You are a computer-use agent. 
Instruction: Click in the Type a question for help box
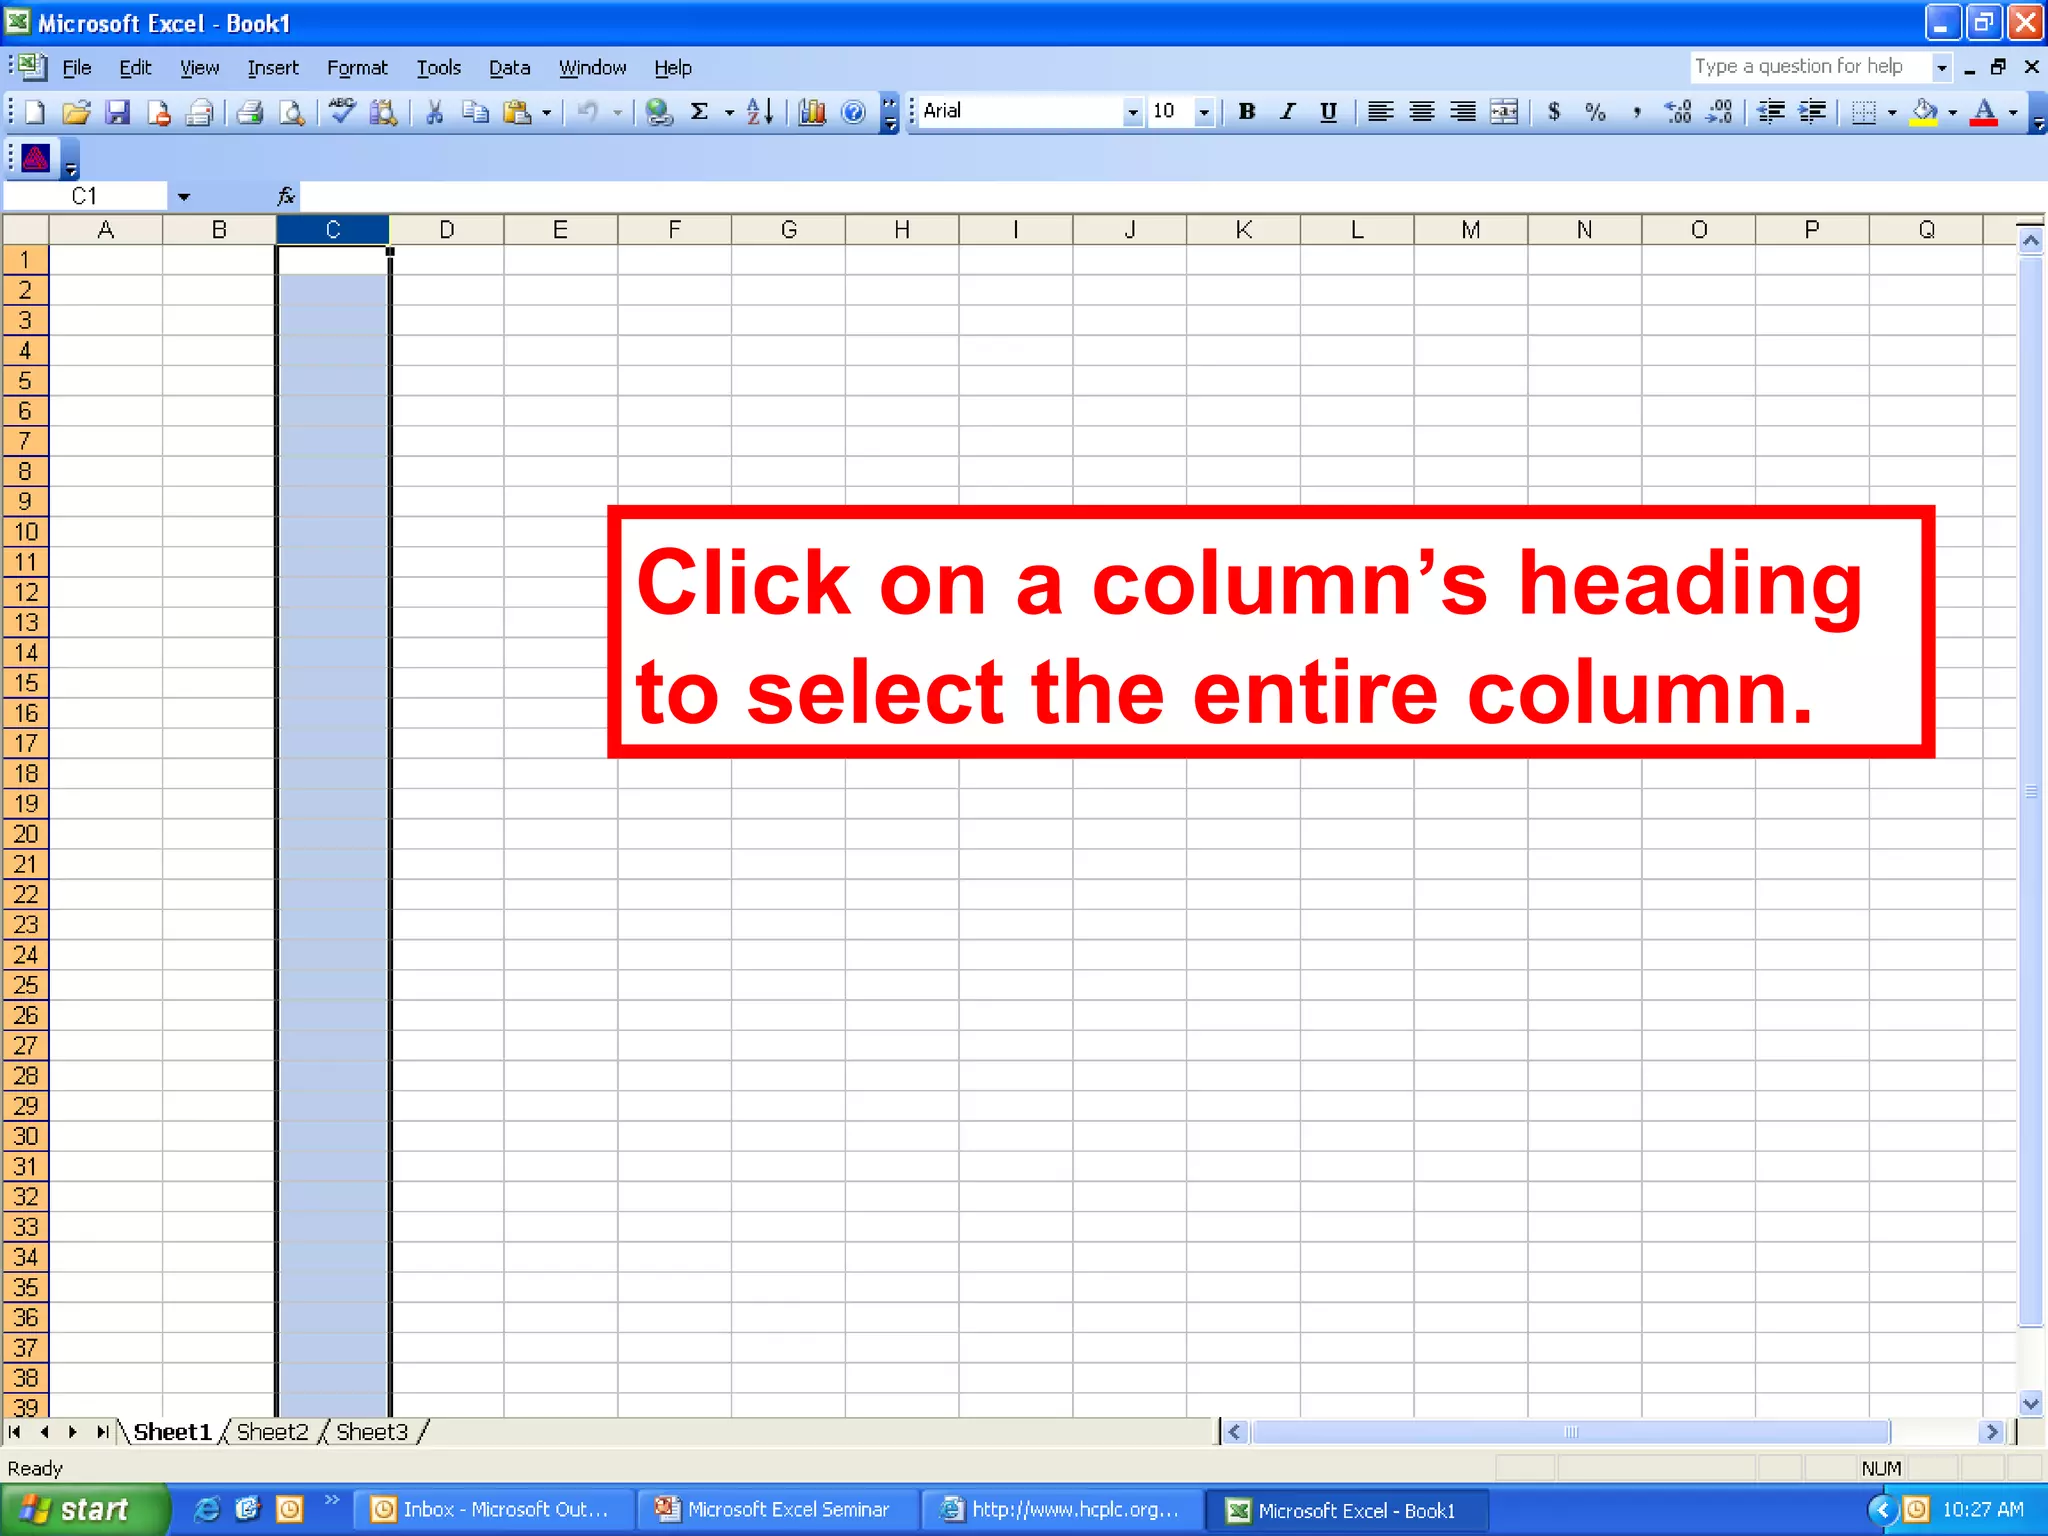pyautogui.click(x=1810, y=67)
